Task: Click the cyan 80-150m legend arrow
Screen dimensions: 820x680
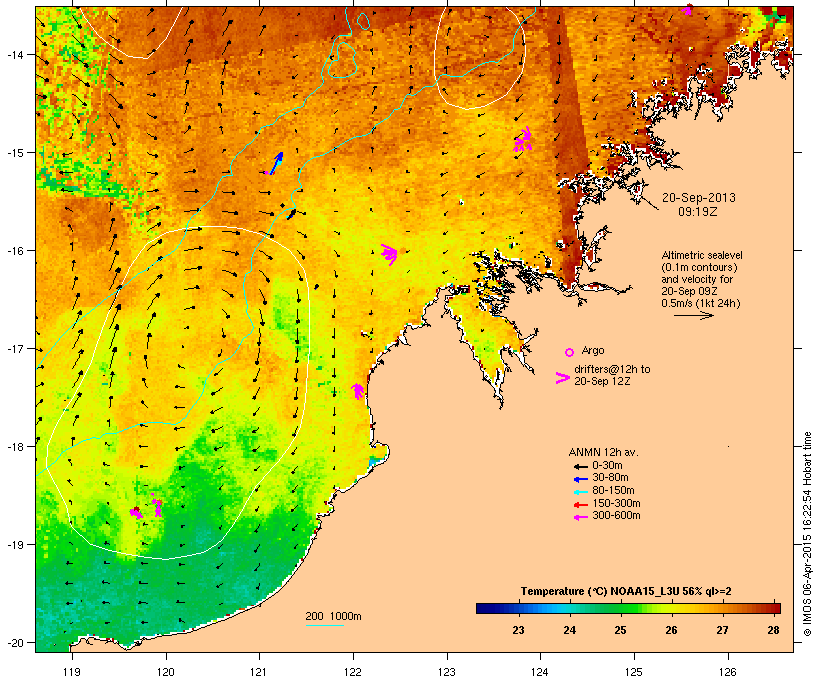Action: pos(580,492)
